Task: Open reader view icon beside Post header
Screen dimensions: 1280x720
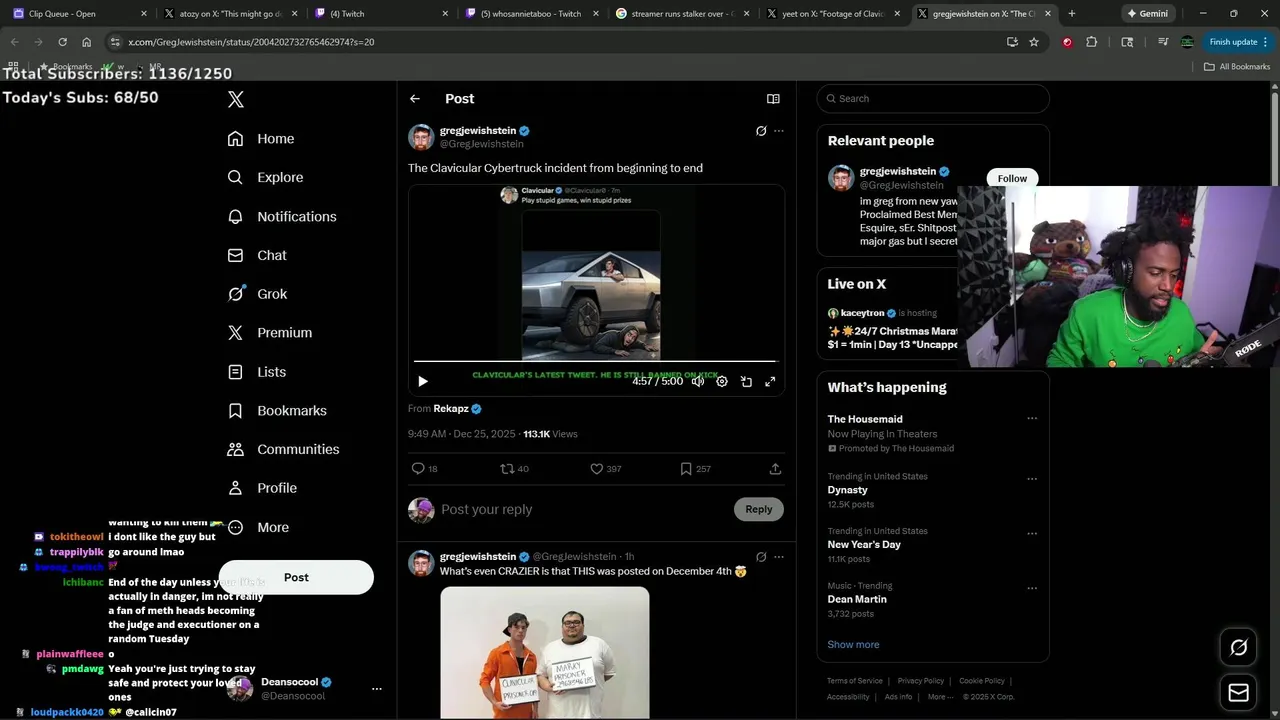Action: click(x=773, y=99)
